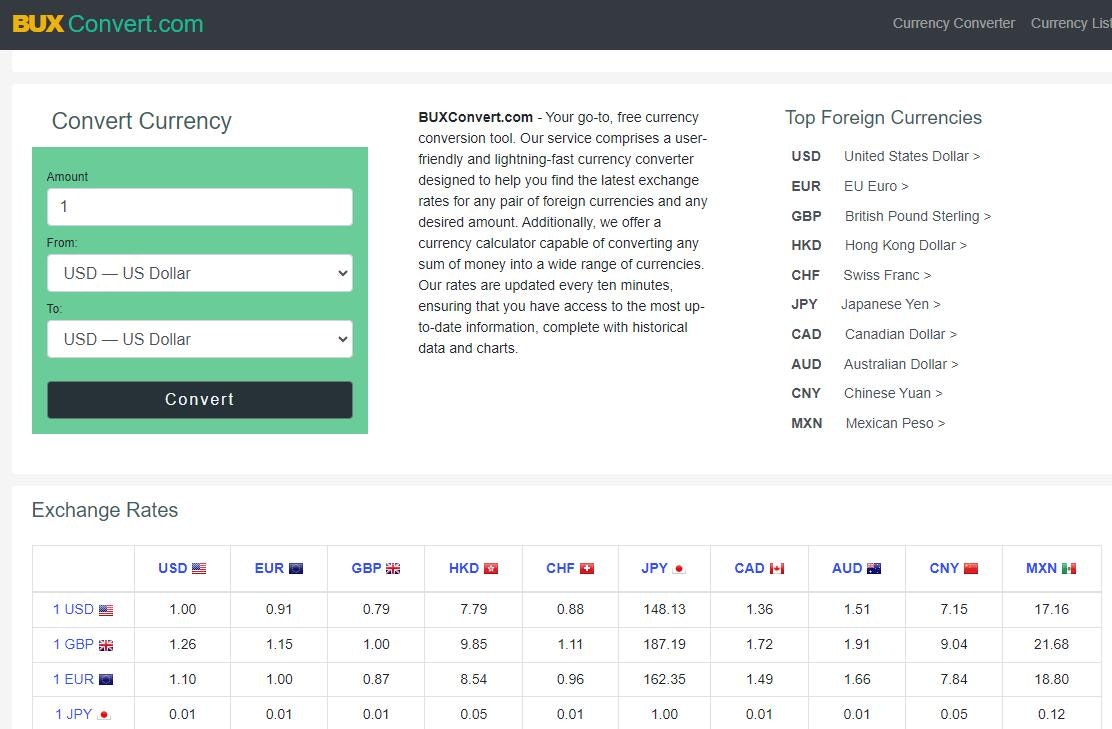
Task: Open the 1 USD row link
Action: tap(74, 609)
